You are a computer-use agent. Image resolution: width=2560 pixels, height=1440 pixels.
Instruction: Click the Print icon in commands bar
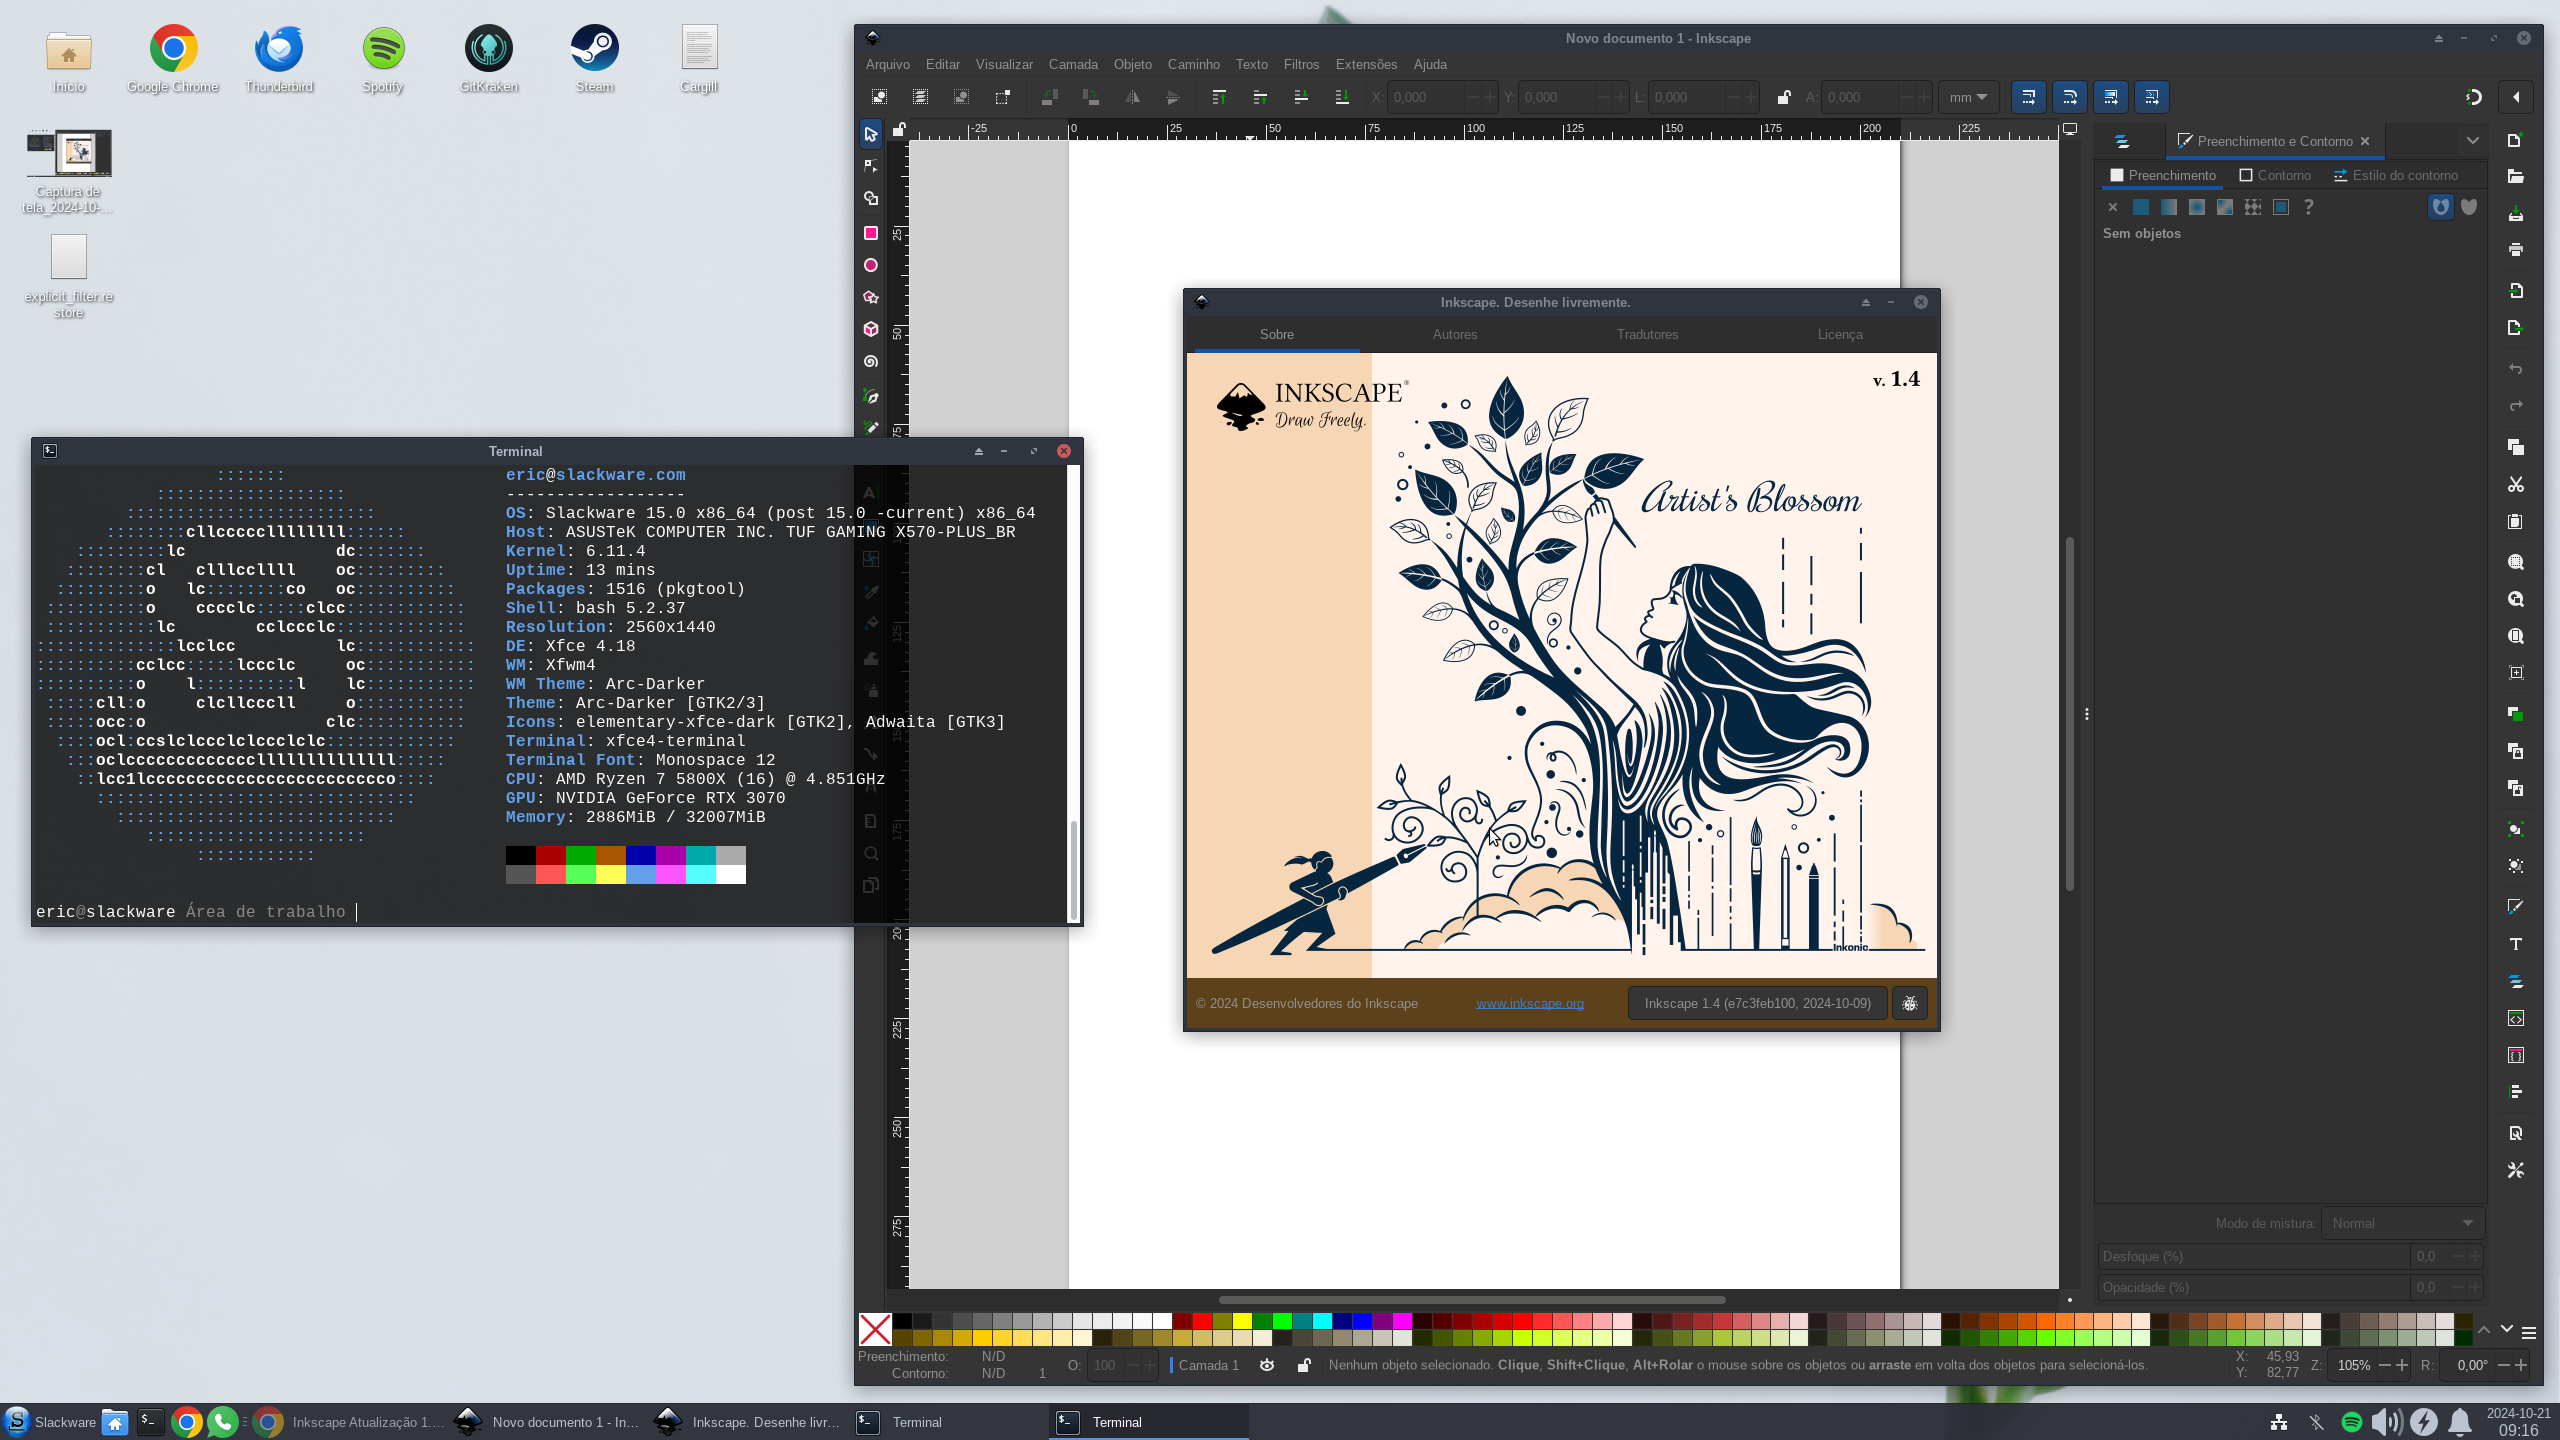click(x=2516, y=250)
